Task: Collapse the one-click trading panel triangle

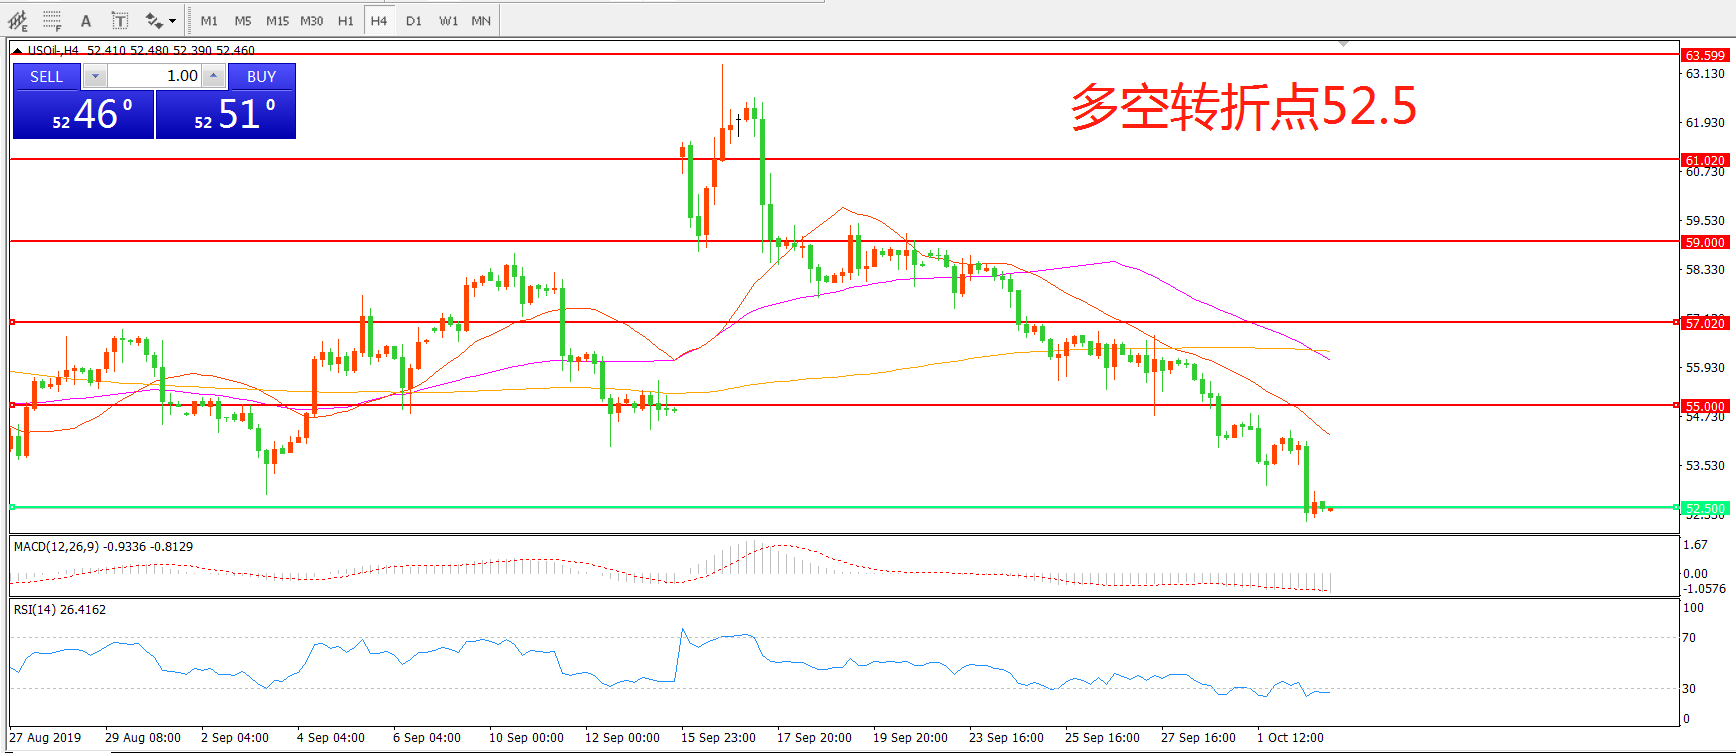Action: [x=17, y=50]
